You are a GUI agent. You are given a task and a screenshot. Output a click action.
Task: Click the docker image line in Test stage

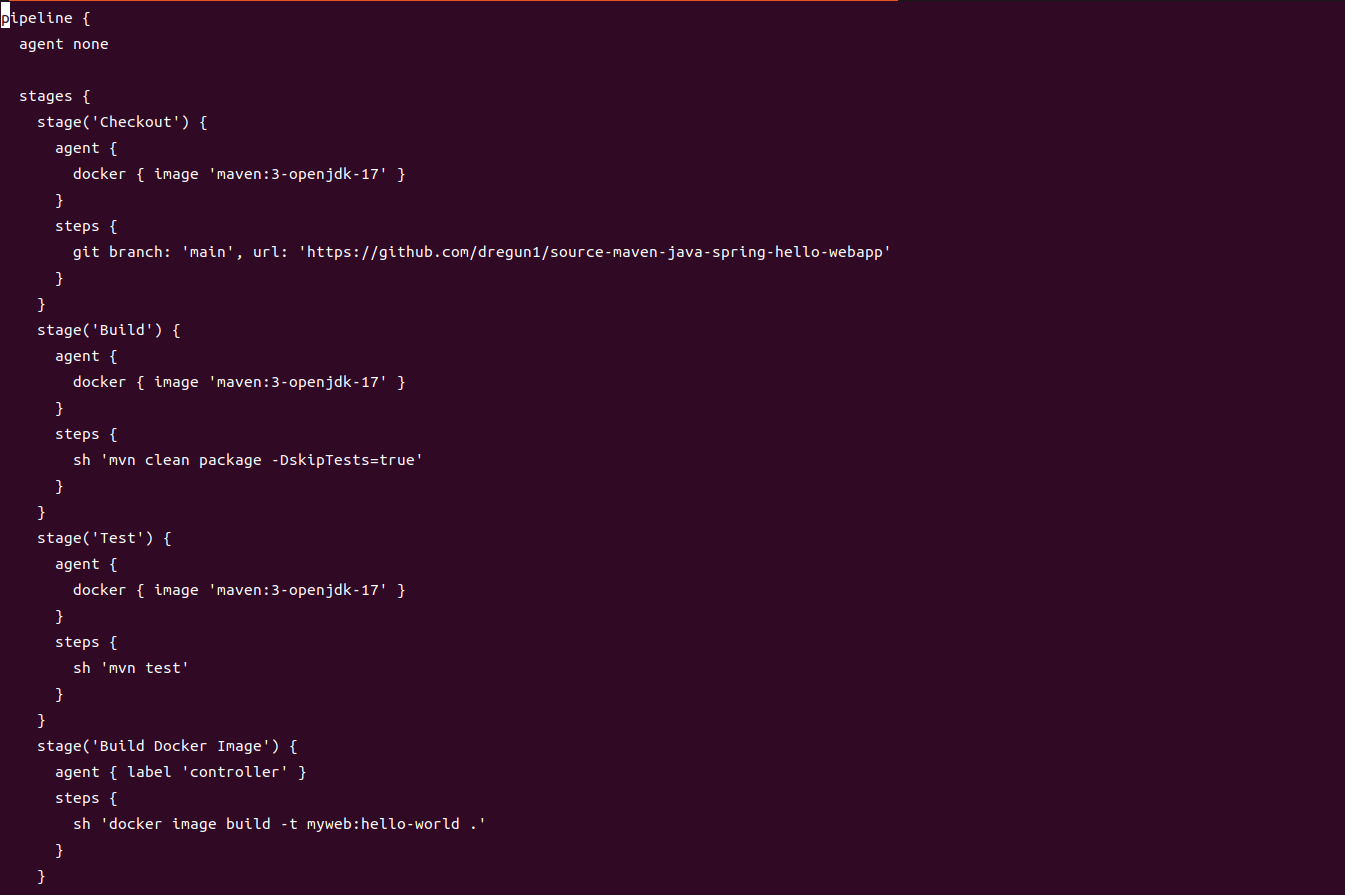click(239, 590)
